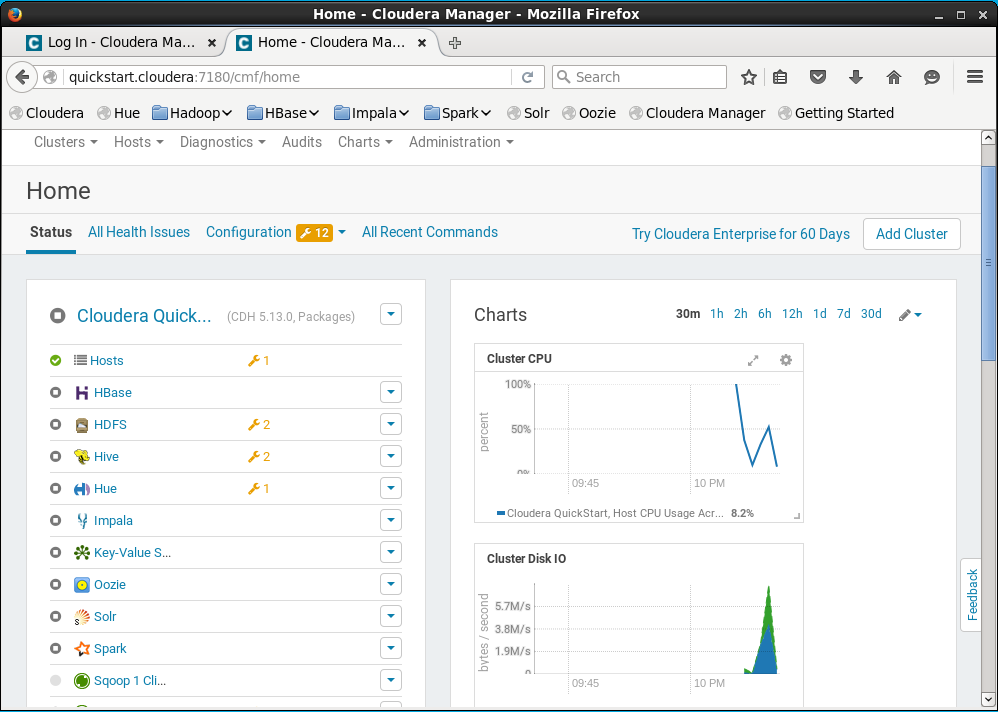Click the HDFS service icon
The width and height of the screenshot is (998, 712).
coord(81,424)
